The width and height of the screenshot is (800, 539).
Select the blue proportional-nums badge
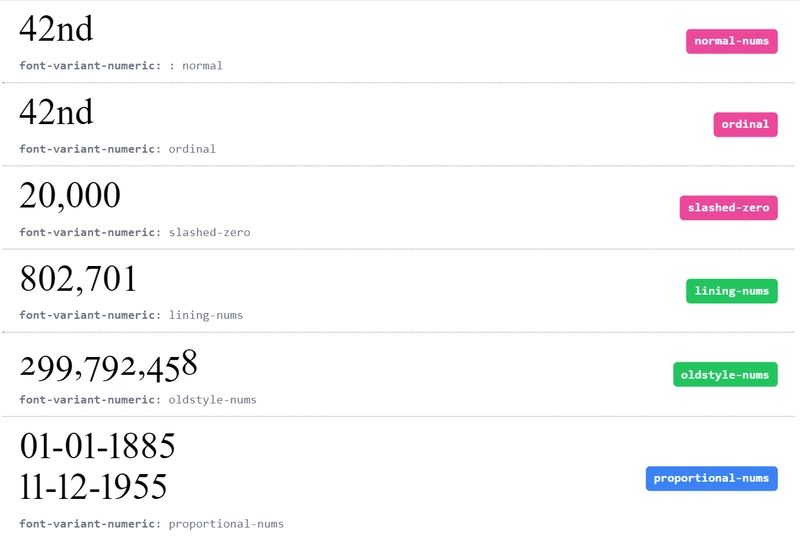click(711, 478)
